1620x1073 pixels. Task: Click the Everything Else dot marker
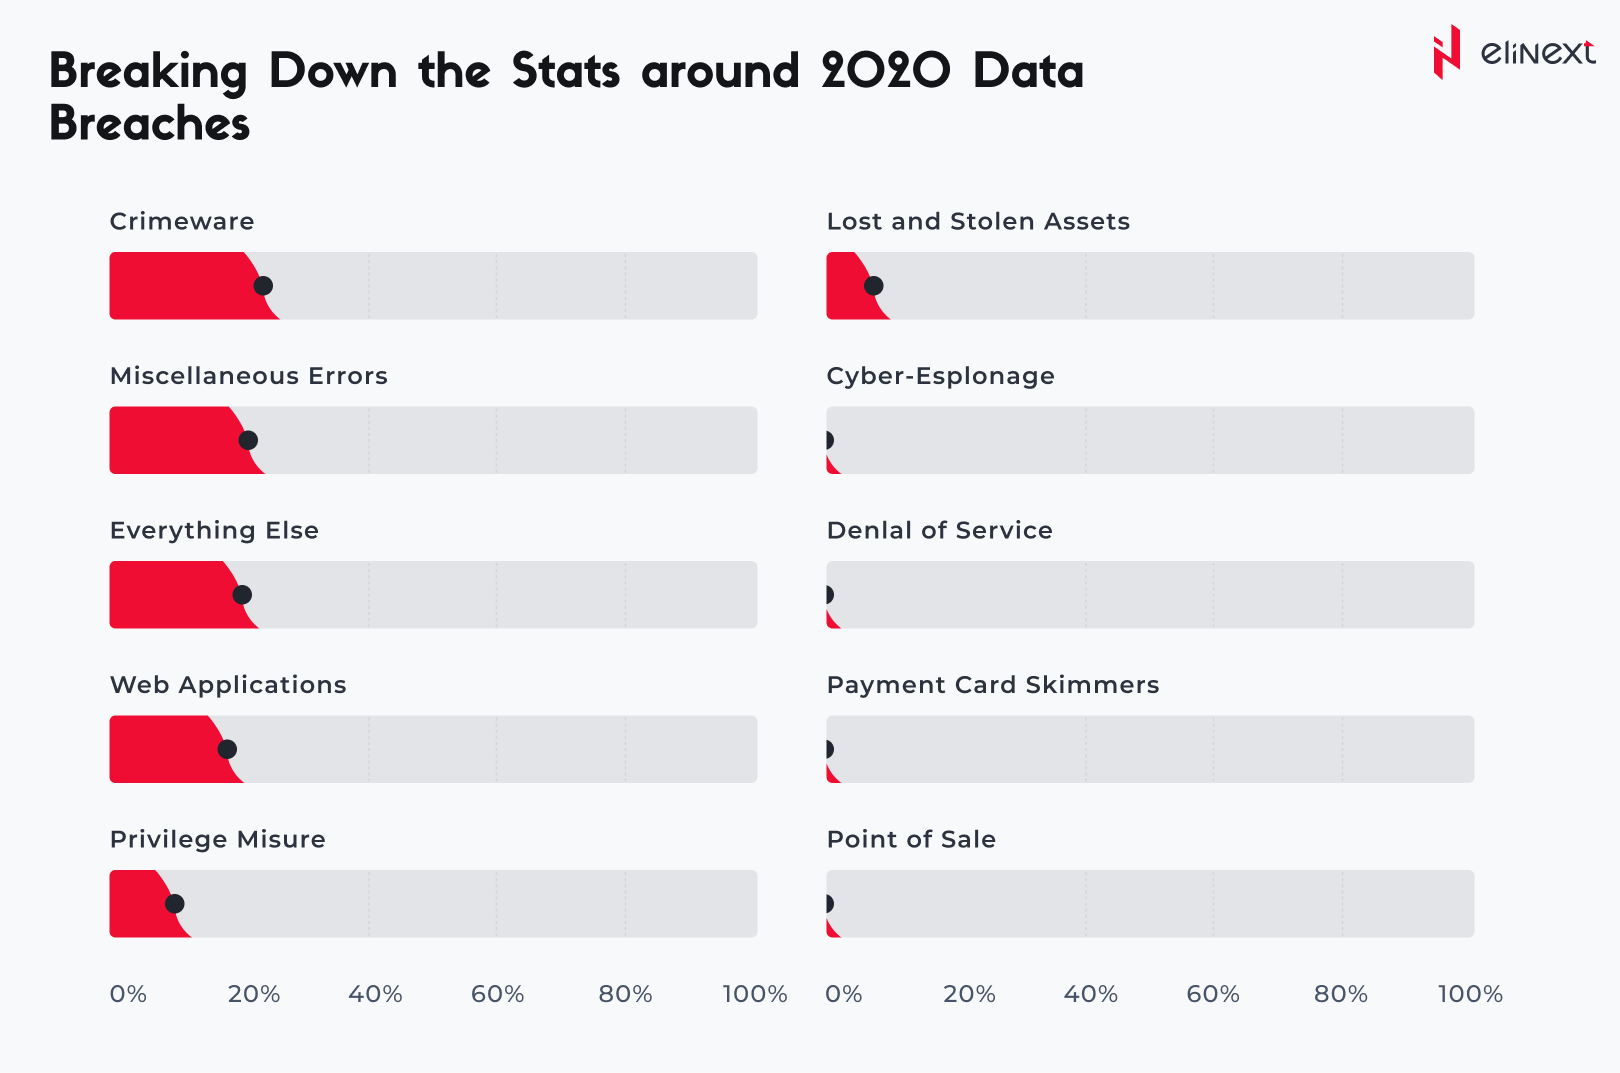pyautogui.click(x=242, y=595)
